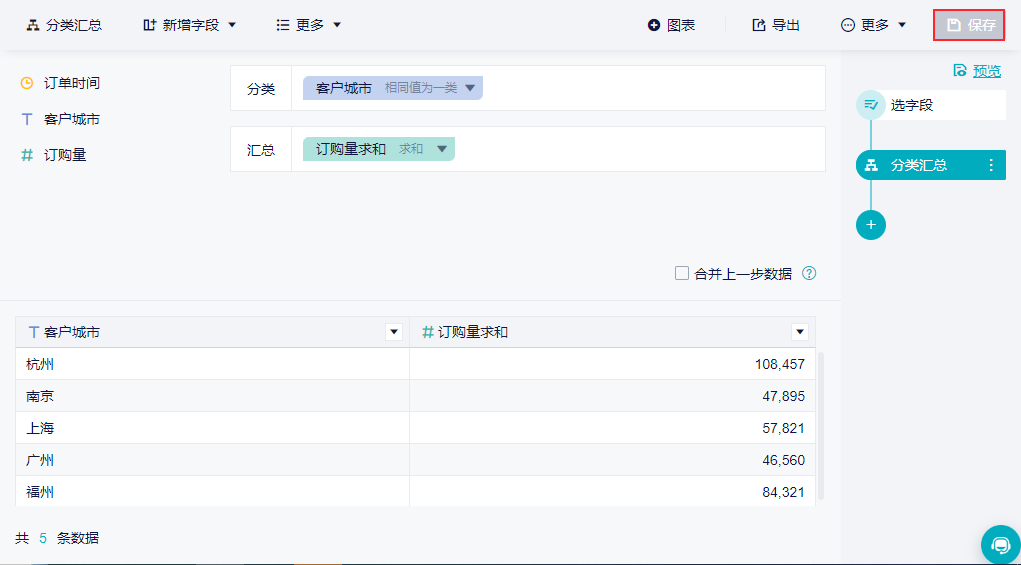
Task: Click the help icon beside 合并上一步数据
Action: pos(809,273)
